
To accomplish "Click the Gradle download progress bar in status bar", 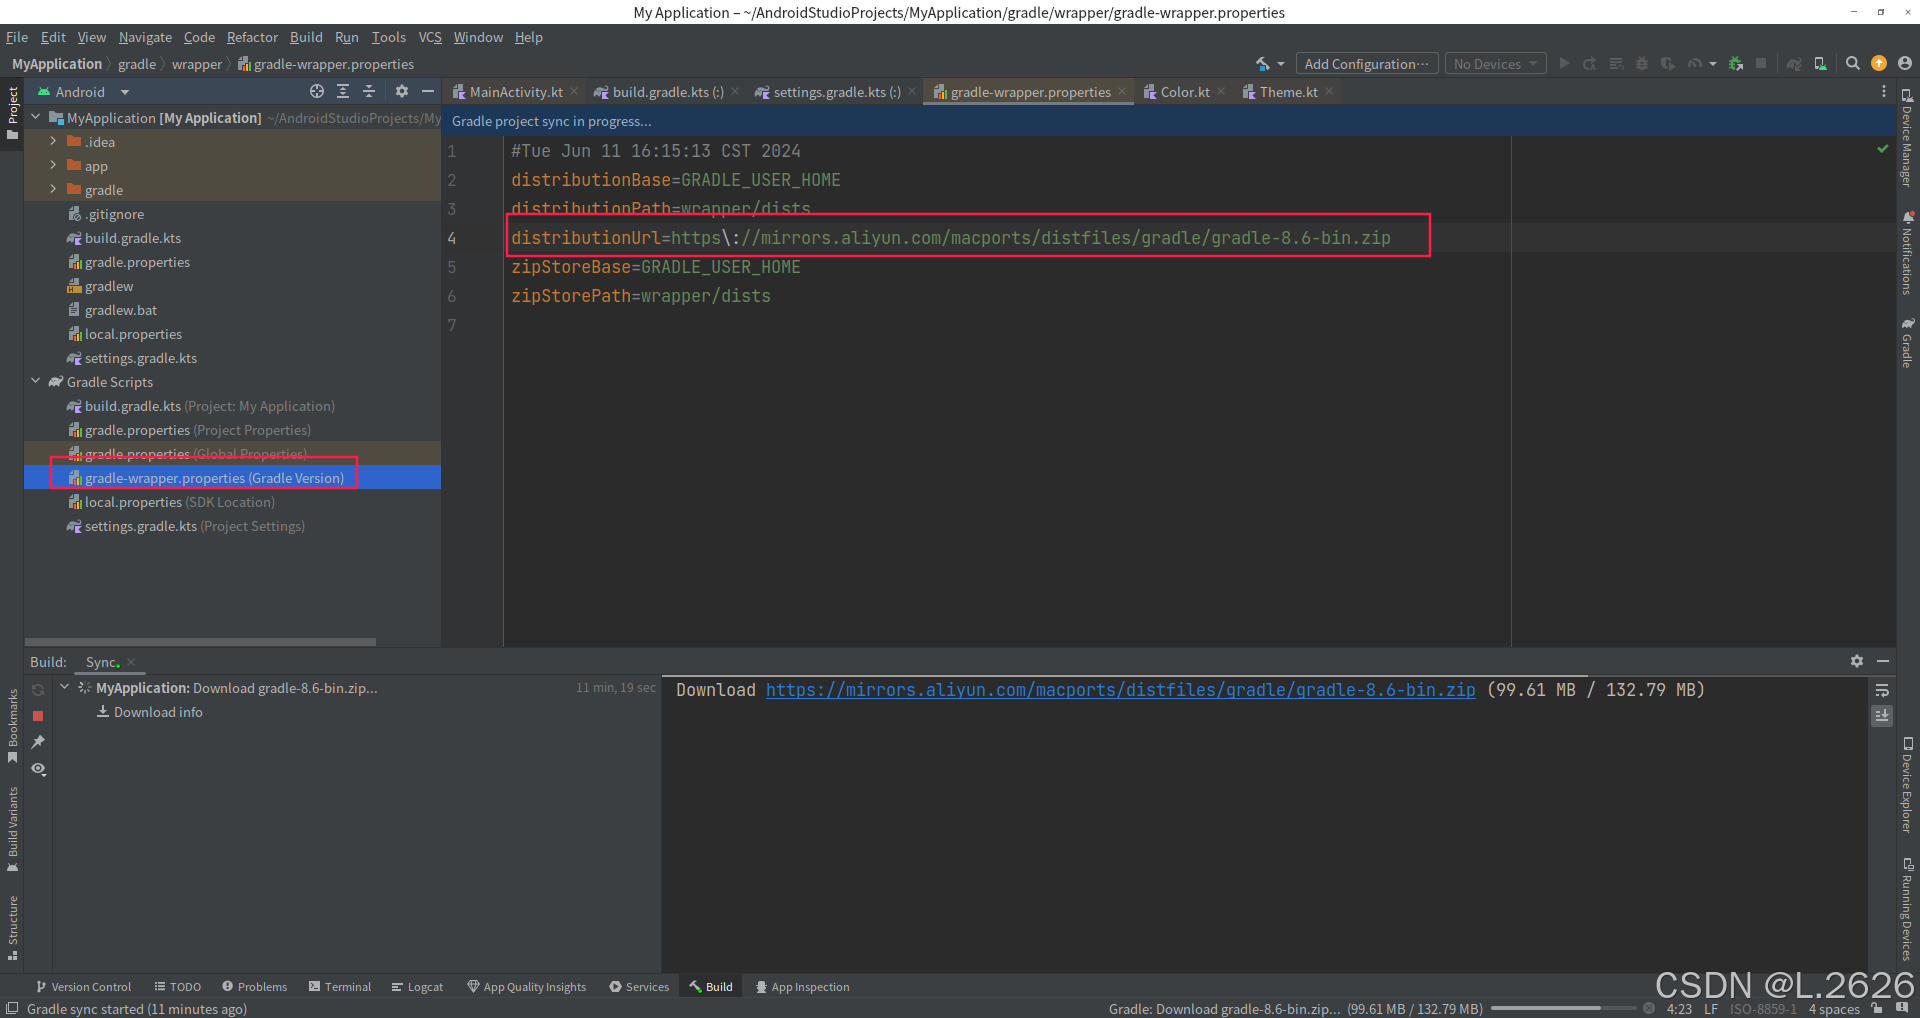I will point(1565,1008).
